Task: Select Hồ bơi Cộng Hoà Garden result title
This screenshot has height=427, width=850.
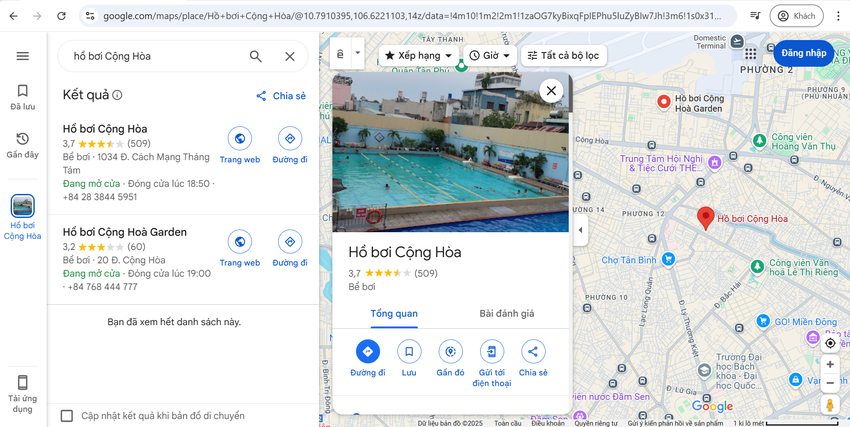Action: (125, 232)
